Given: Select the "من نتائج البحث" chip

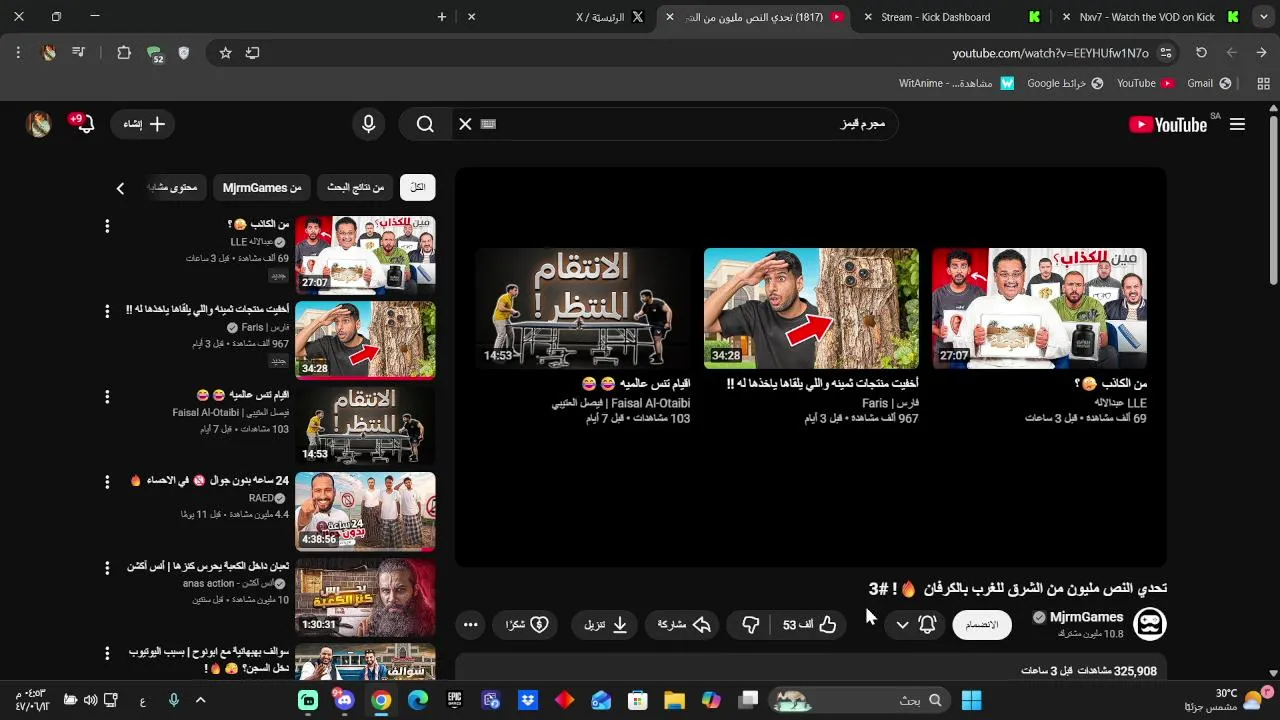Looking at the screenshot, I should (x=356, y=187).
